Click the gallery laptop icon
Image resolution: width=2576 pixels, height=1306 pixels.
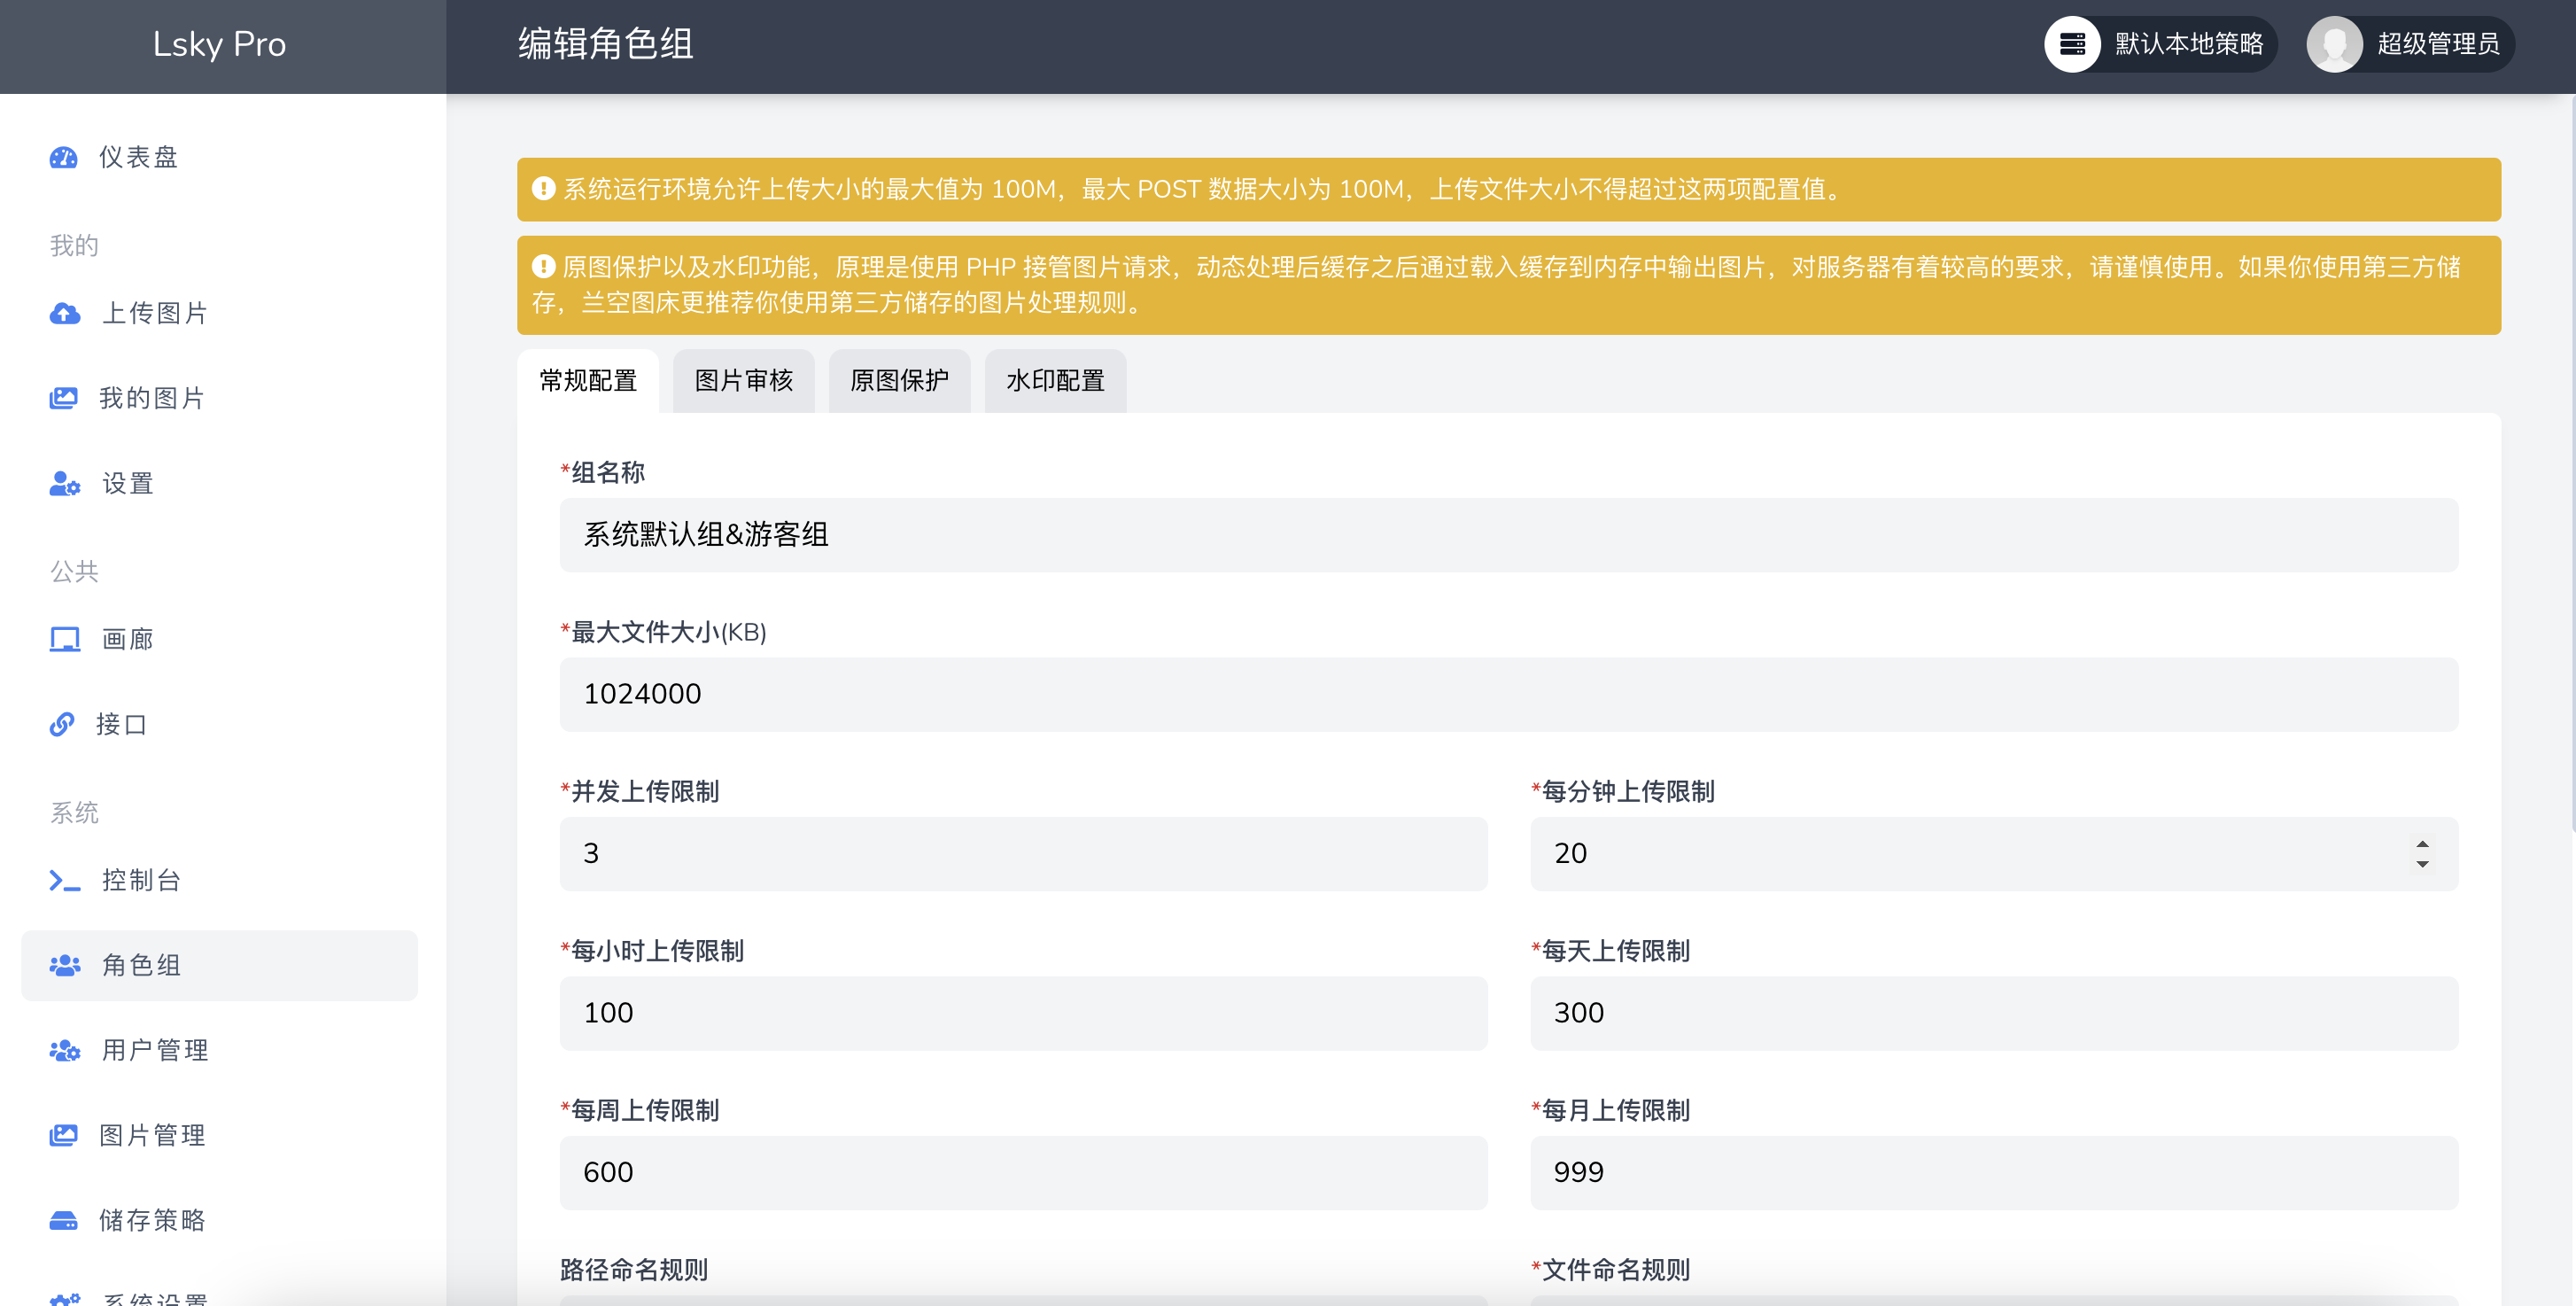pos(65,639)
